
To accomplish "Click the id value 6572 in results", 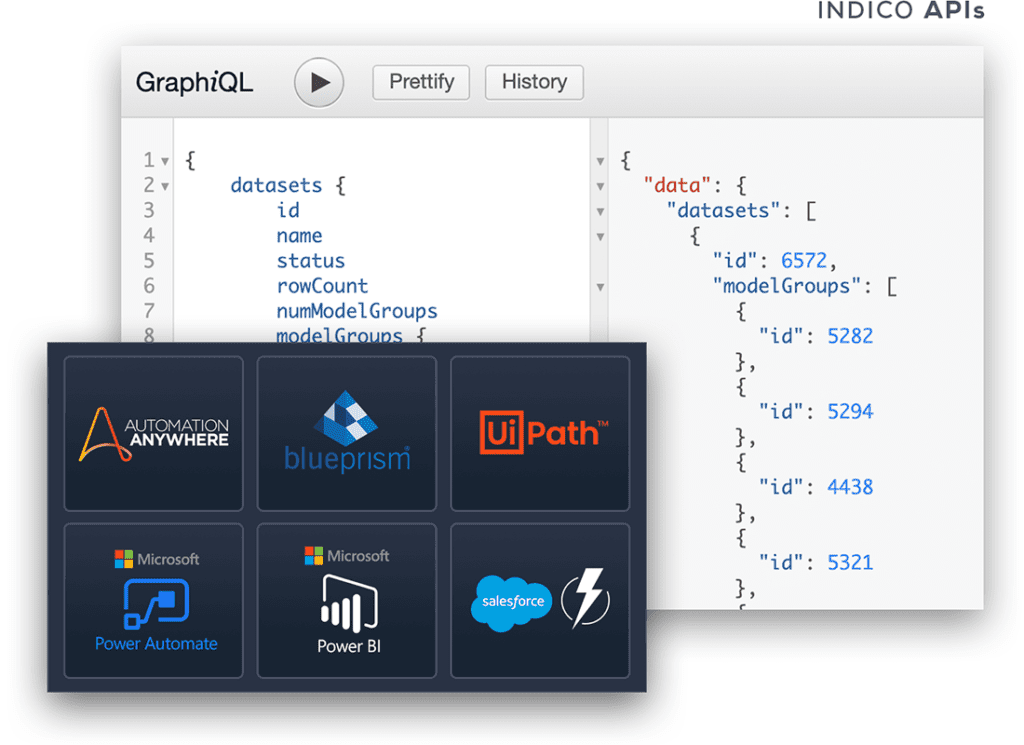I will (804, 261).
